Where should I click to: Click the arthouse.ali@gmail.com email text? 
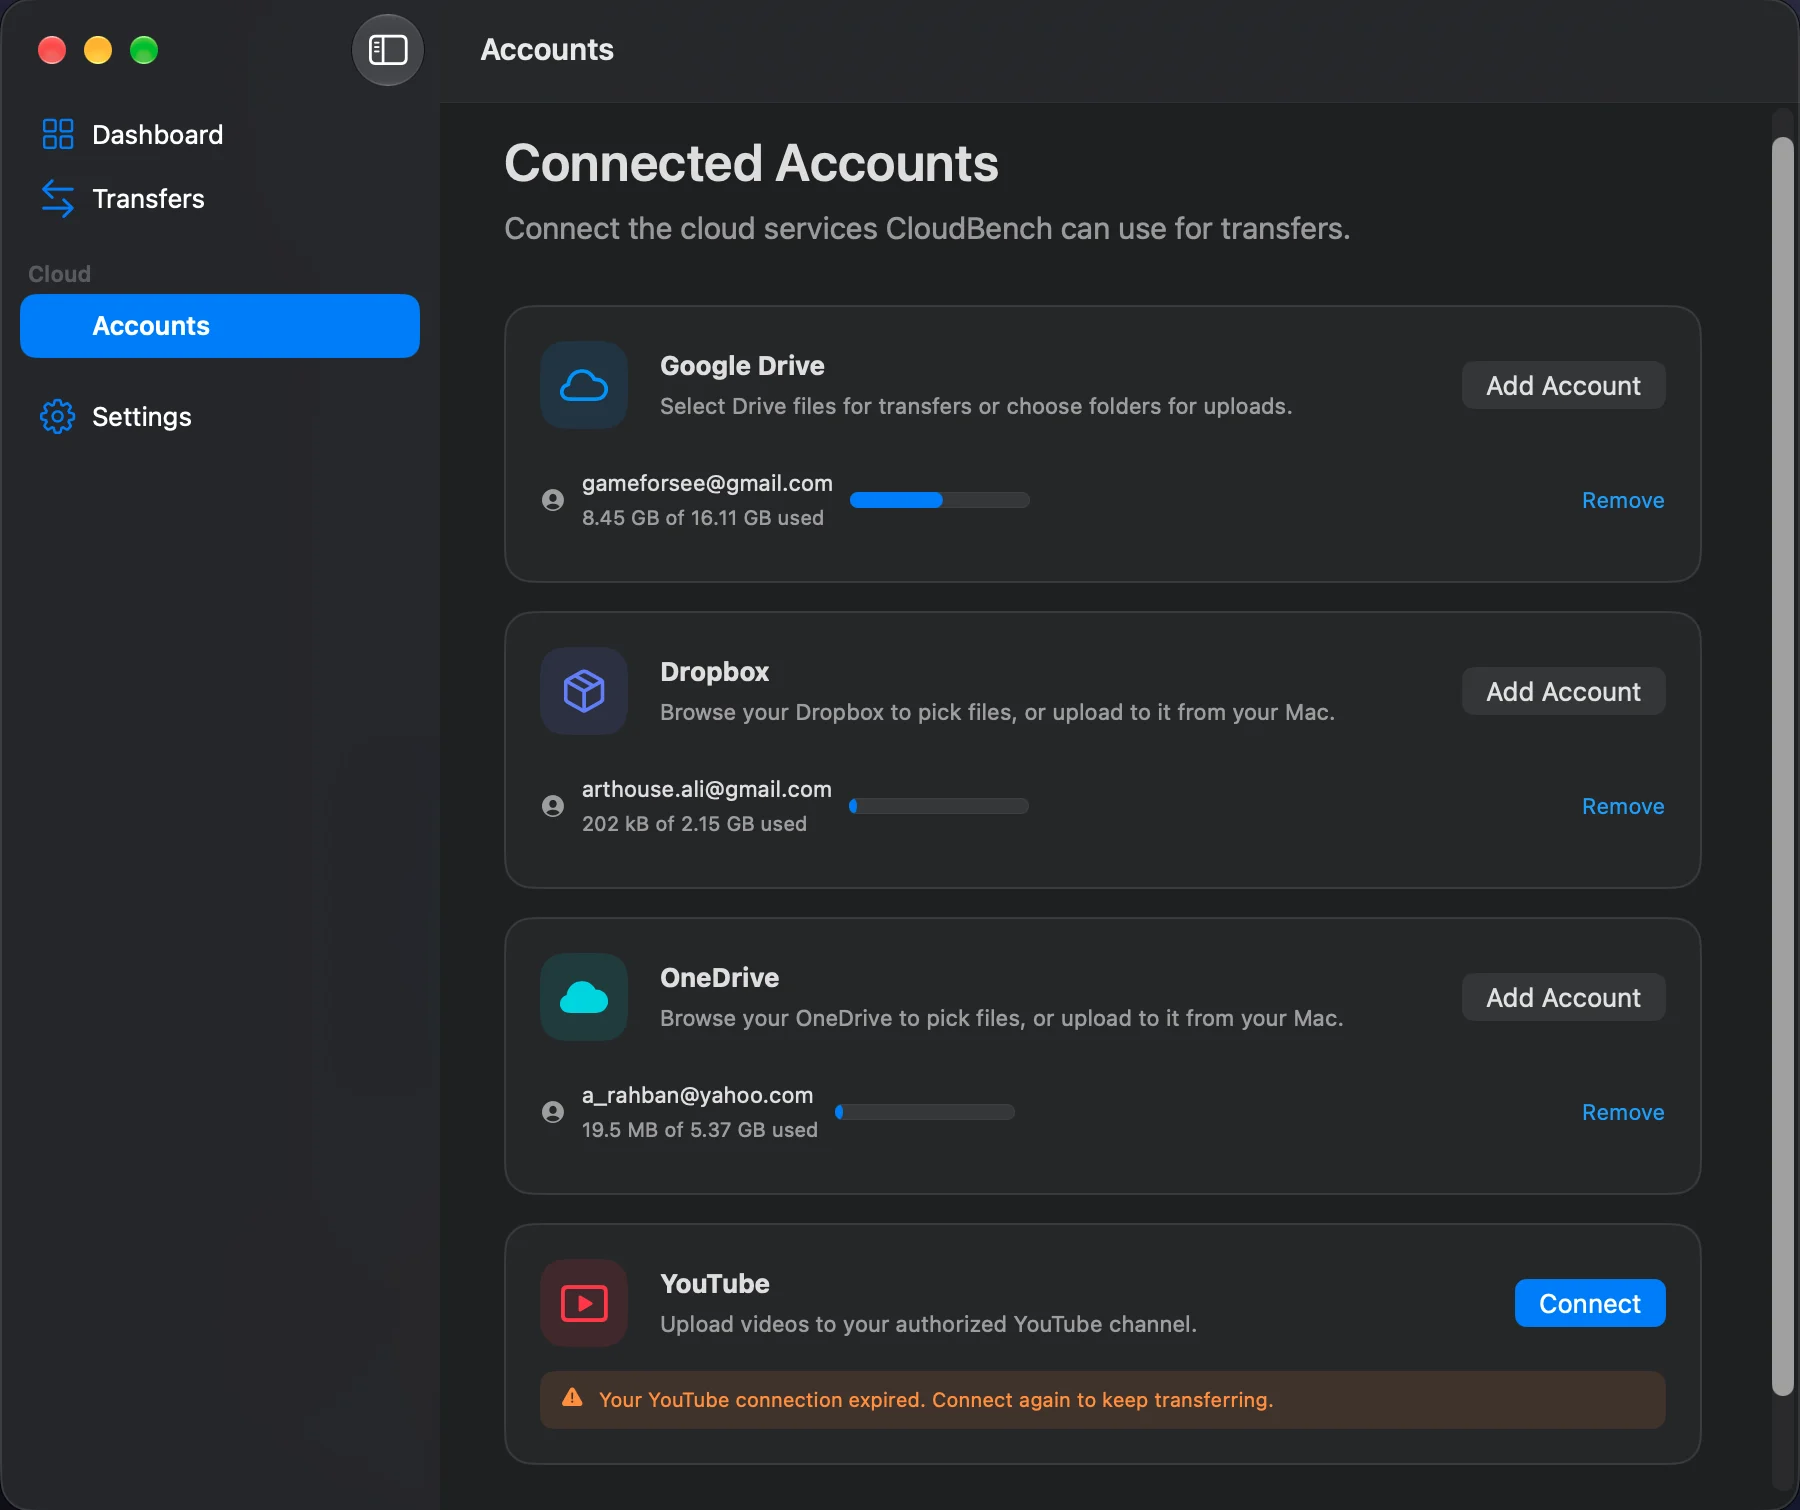[707, 789]
